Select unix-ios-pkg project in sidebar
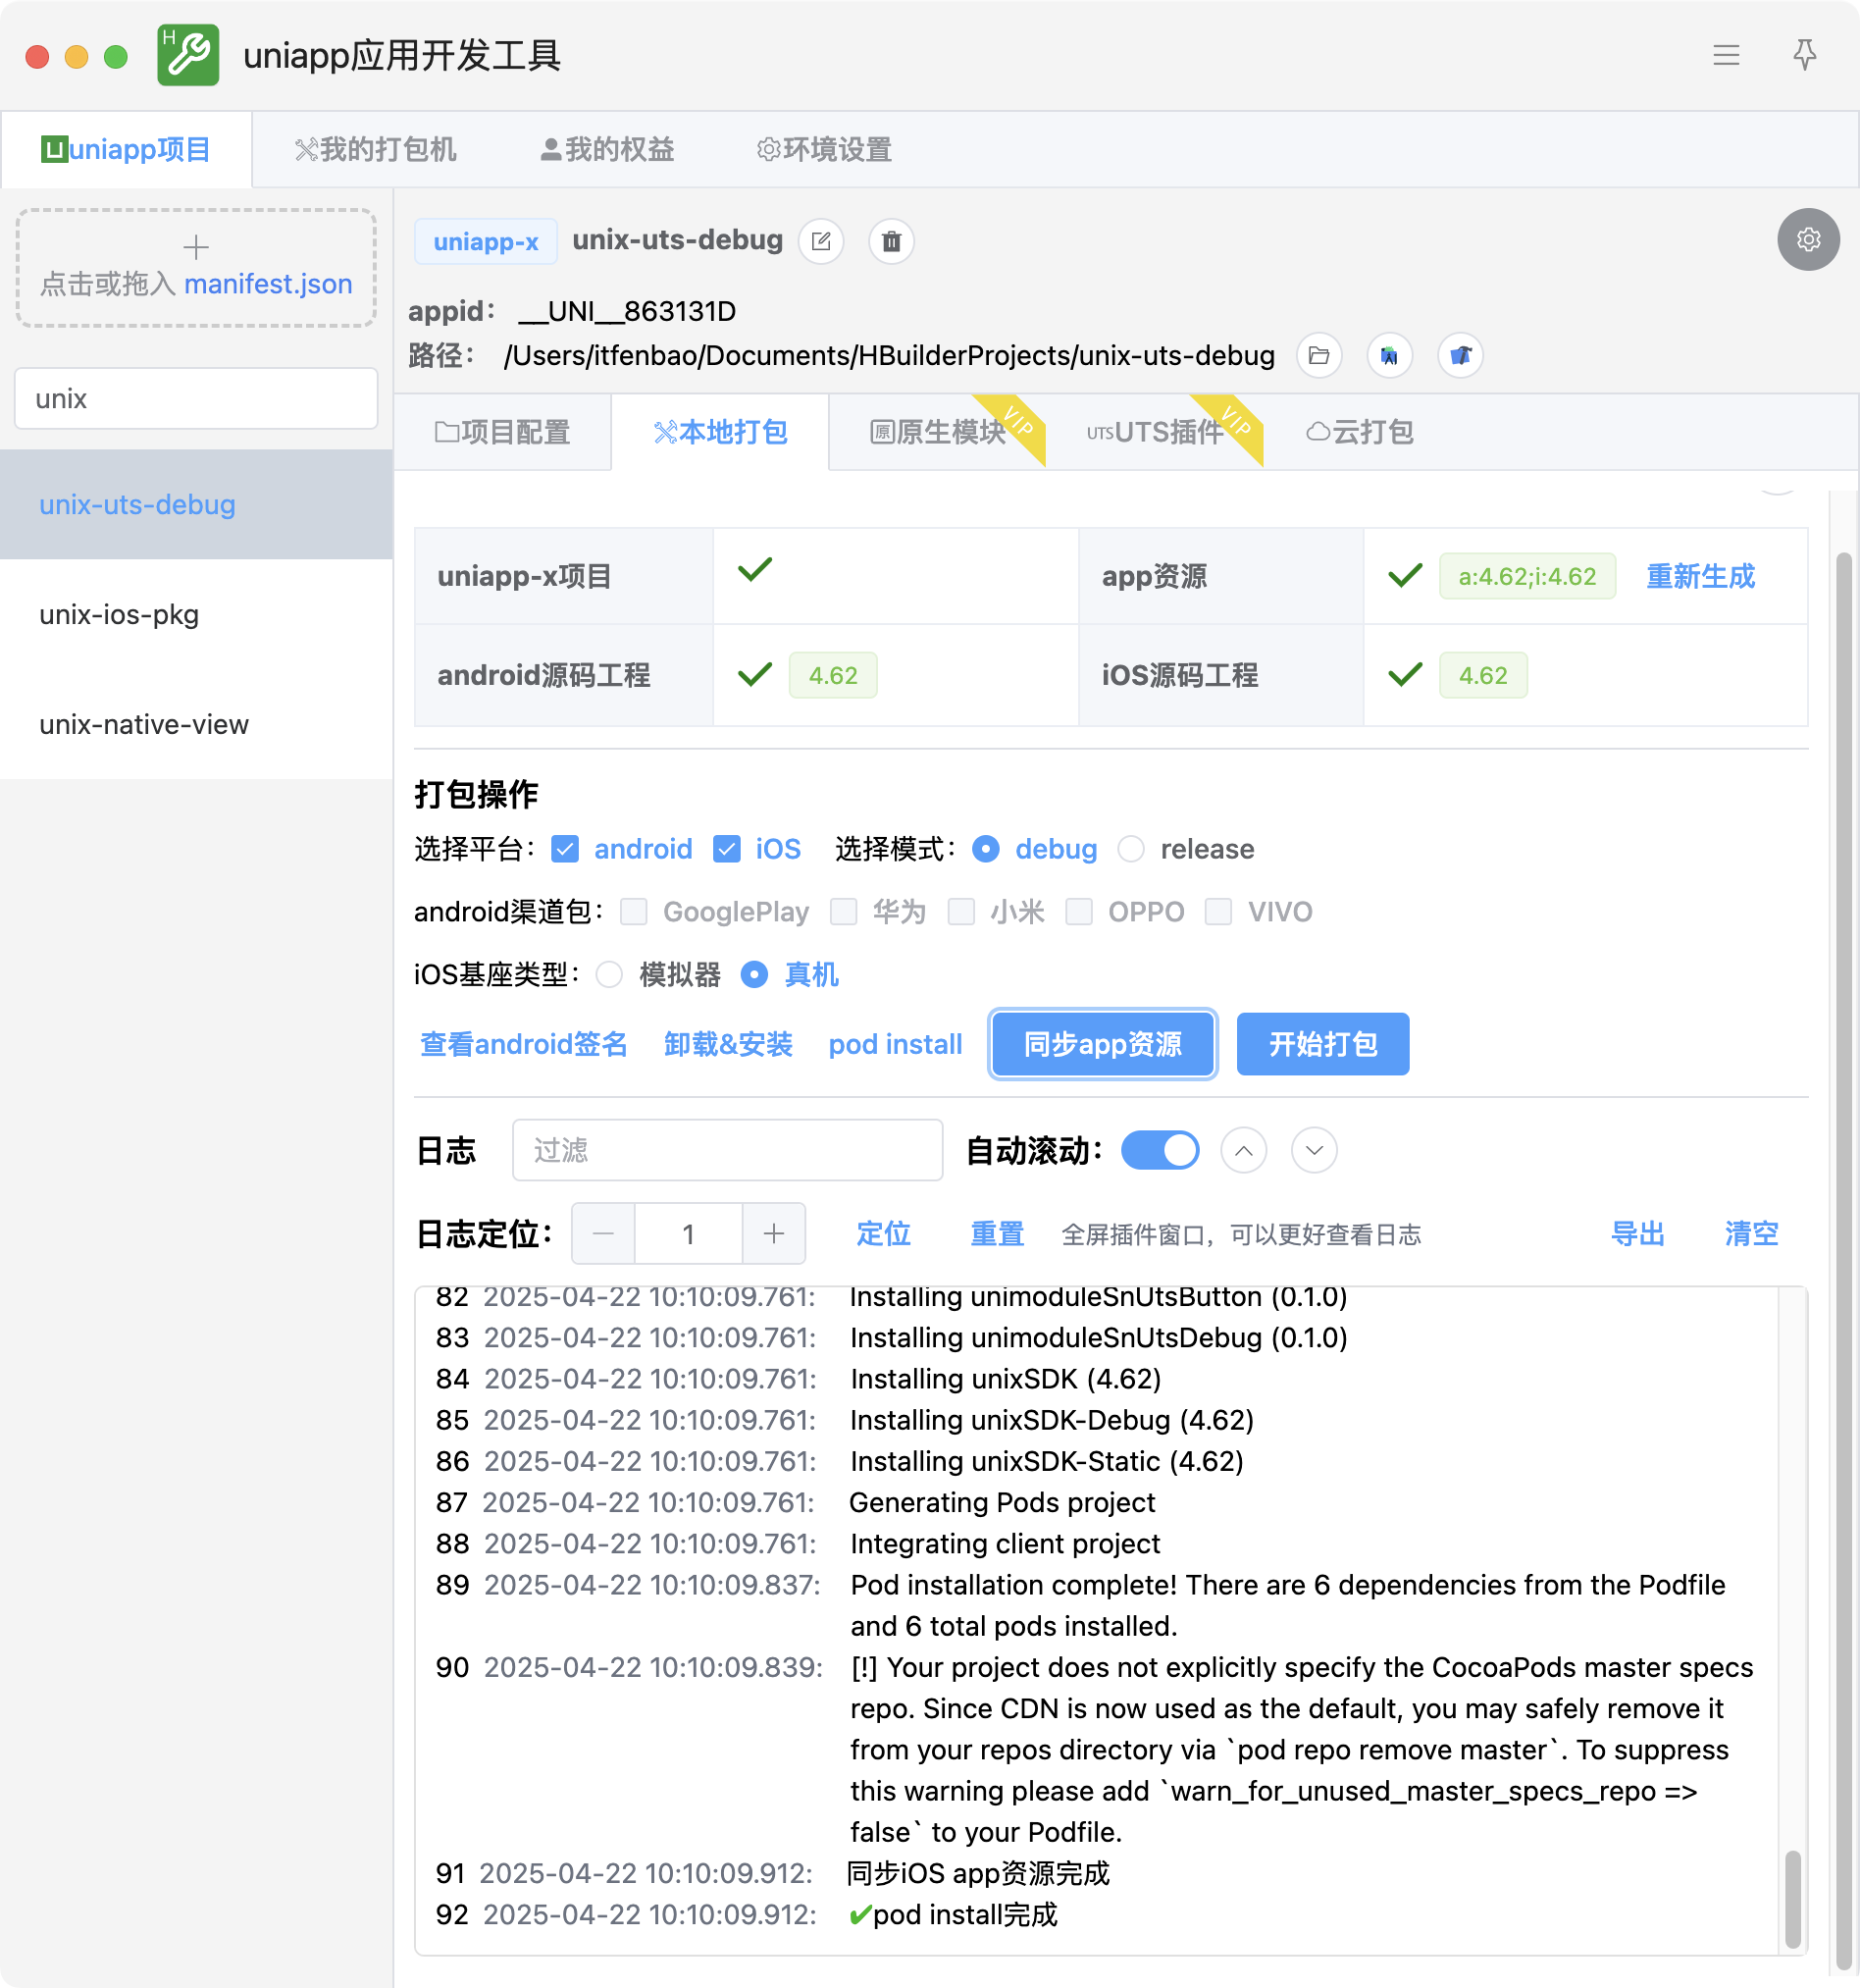The image size is (1860, 1988). [196, 614]
